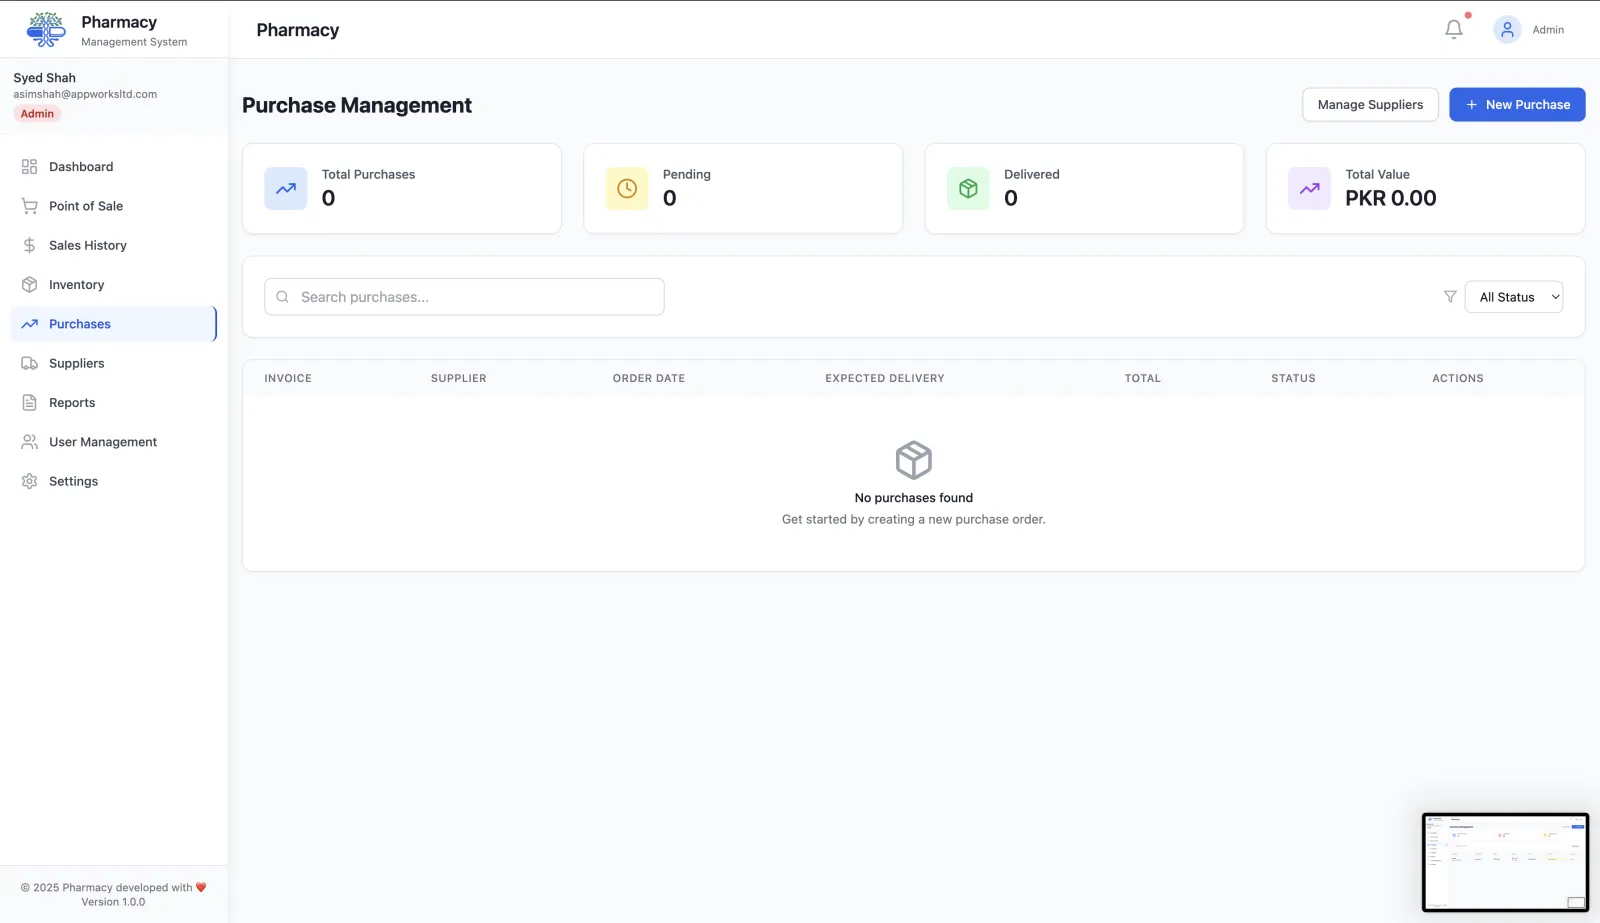
Task: Click the Admin user avatar icon
Action: 1507,30
